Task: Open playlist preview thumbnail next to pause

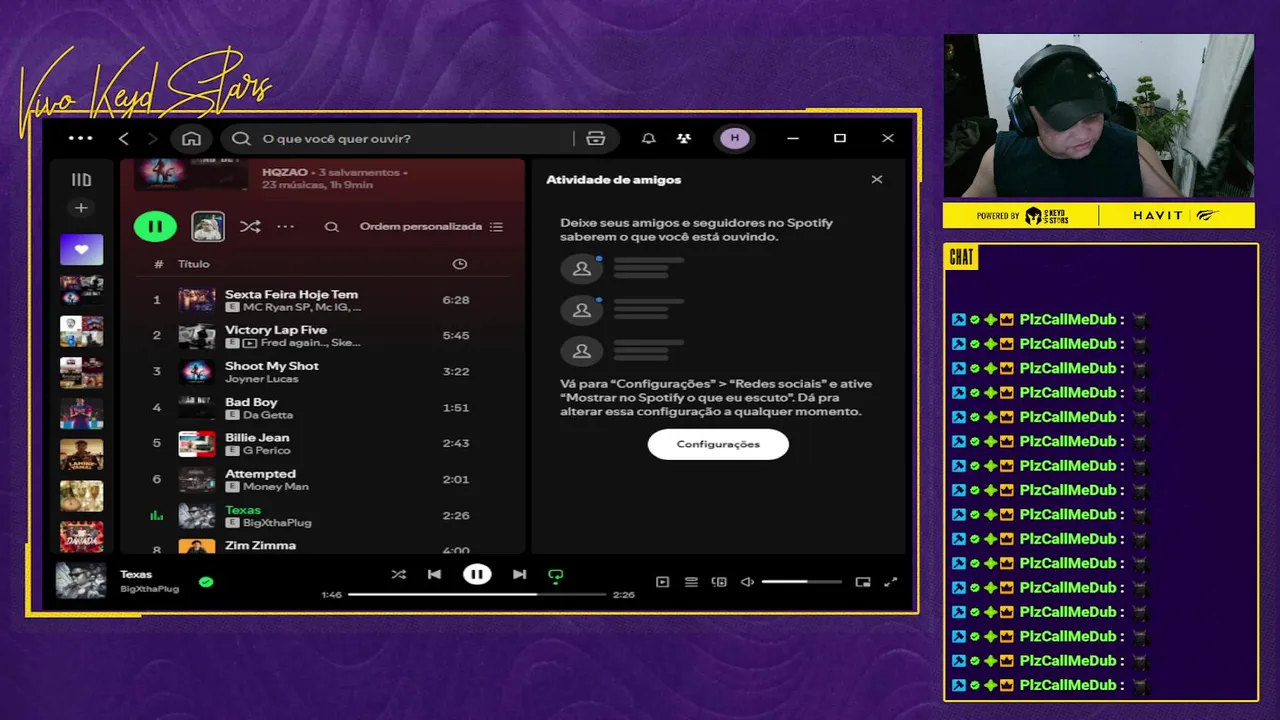Action: coord(208,226)
